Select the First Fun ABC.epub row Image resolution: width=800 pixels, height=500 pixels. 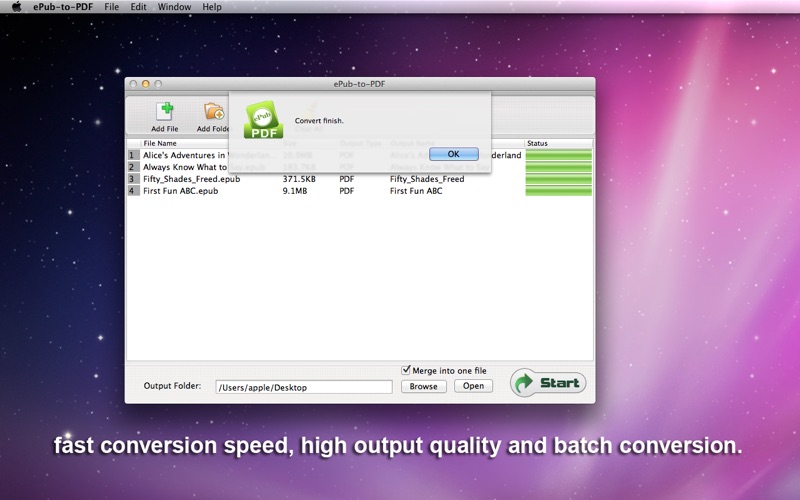[x=360, y=191]
